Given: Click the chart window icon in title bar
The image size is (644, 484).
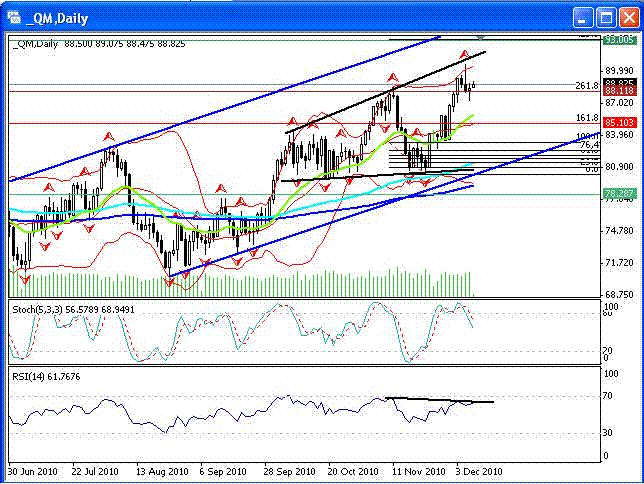Looking at the screenshot, I should [13, 18].
